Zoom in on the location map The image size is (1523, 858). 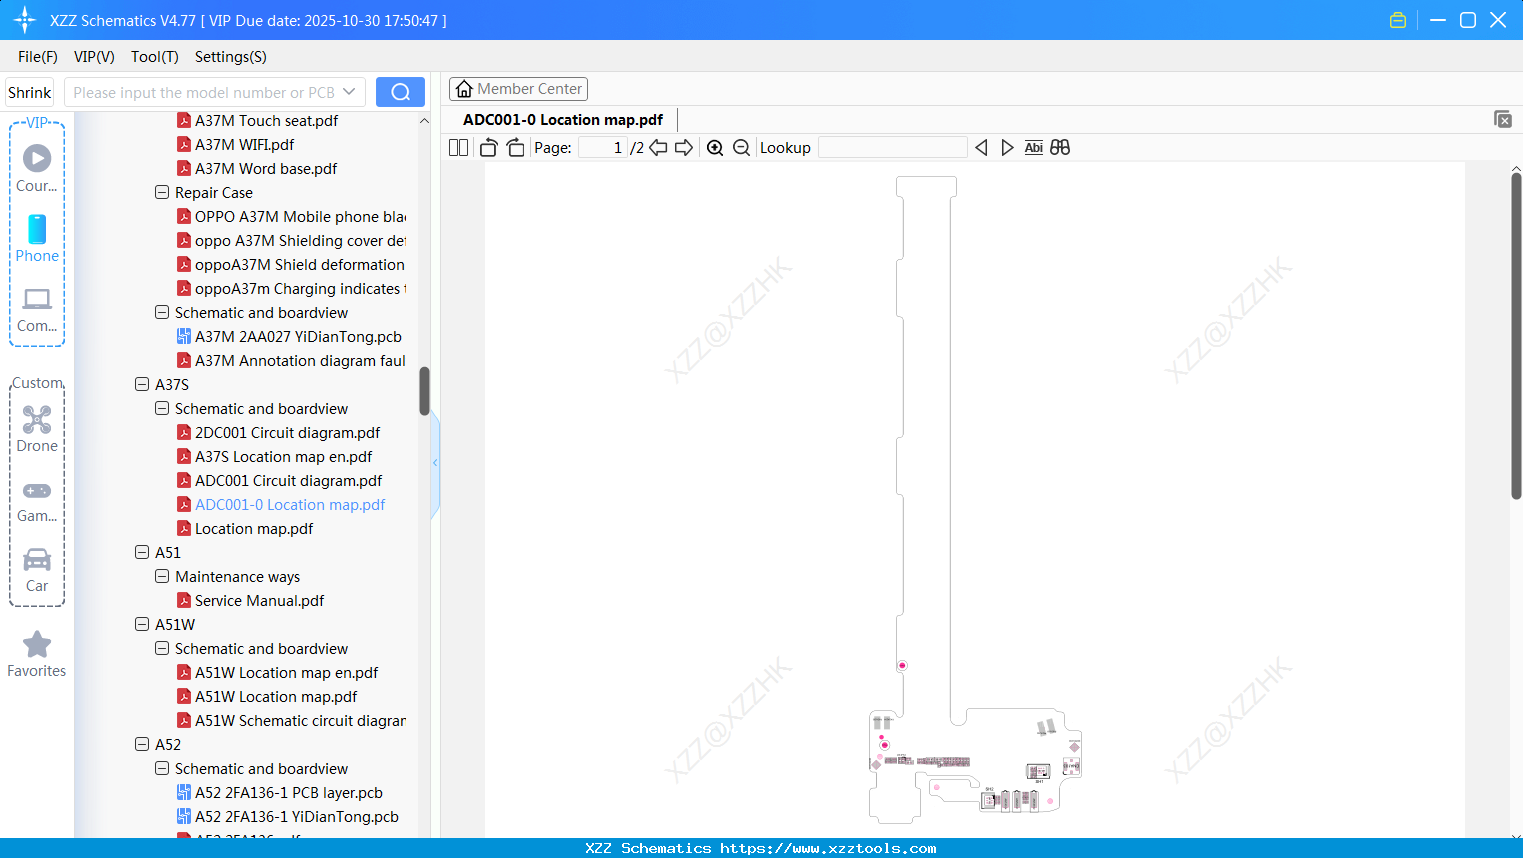pos(715,148)
